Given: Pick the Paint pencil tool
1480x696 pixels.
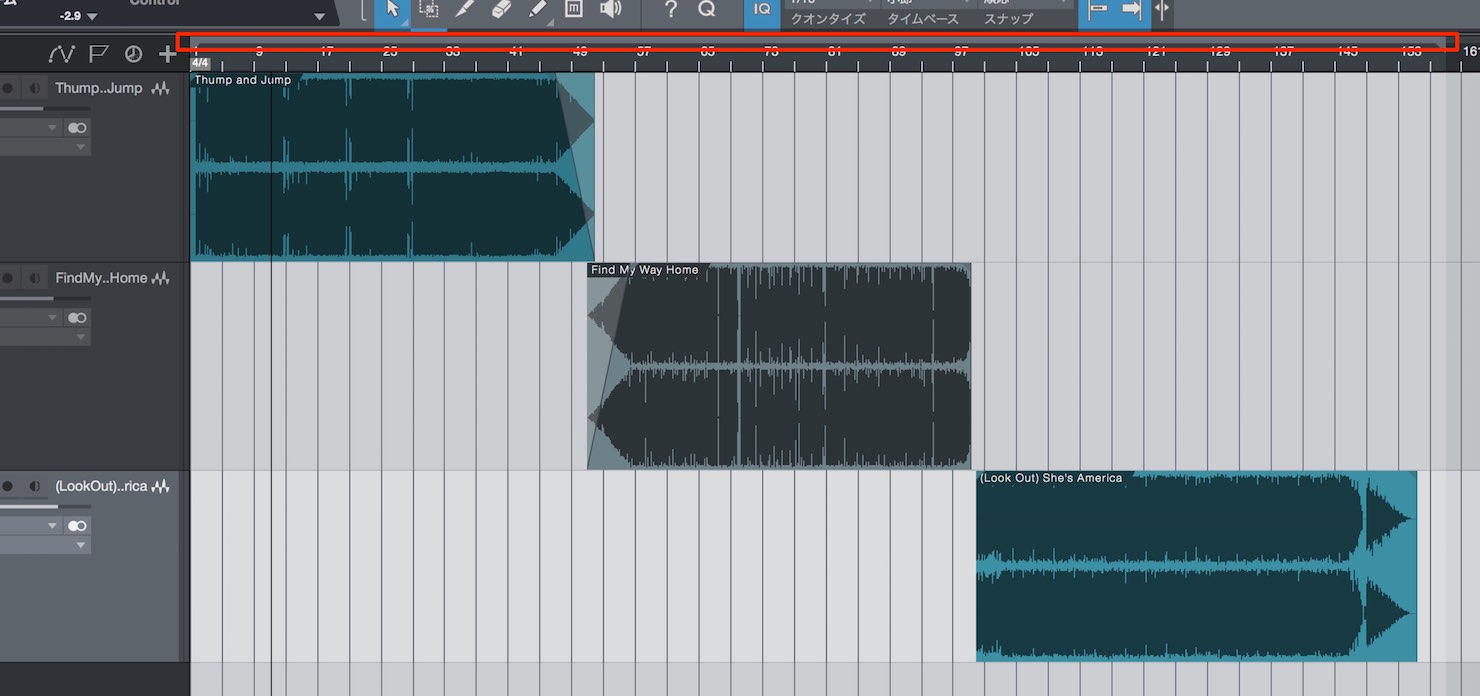Looking at the screenshot, I should pyautogui.click(x=537, y=10).
